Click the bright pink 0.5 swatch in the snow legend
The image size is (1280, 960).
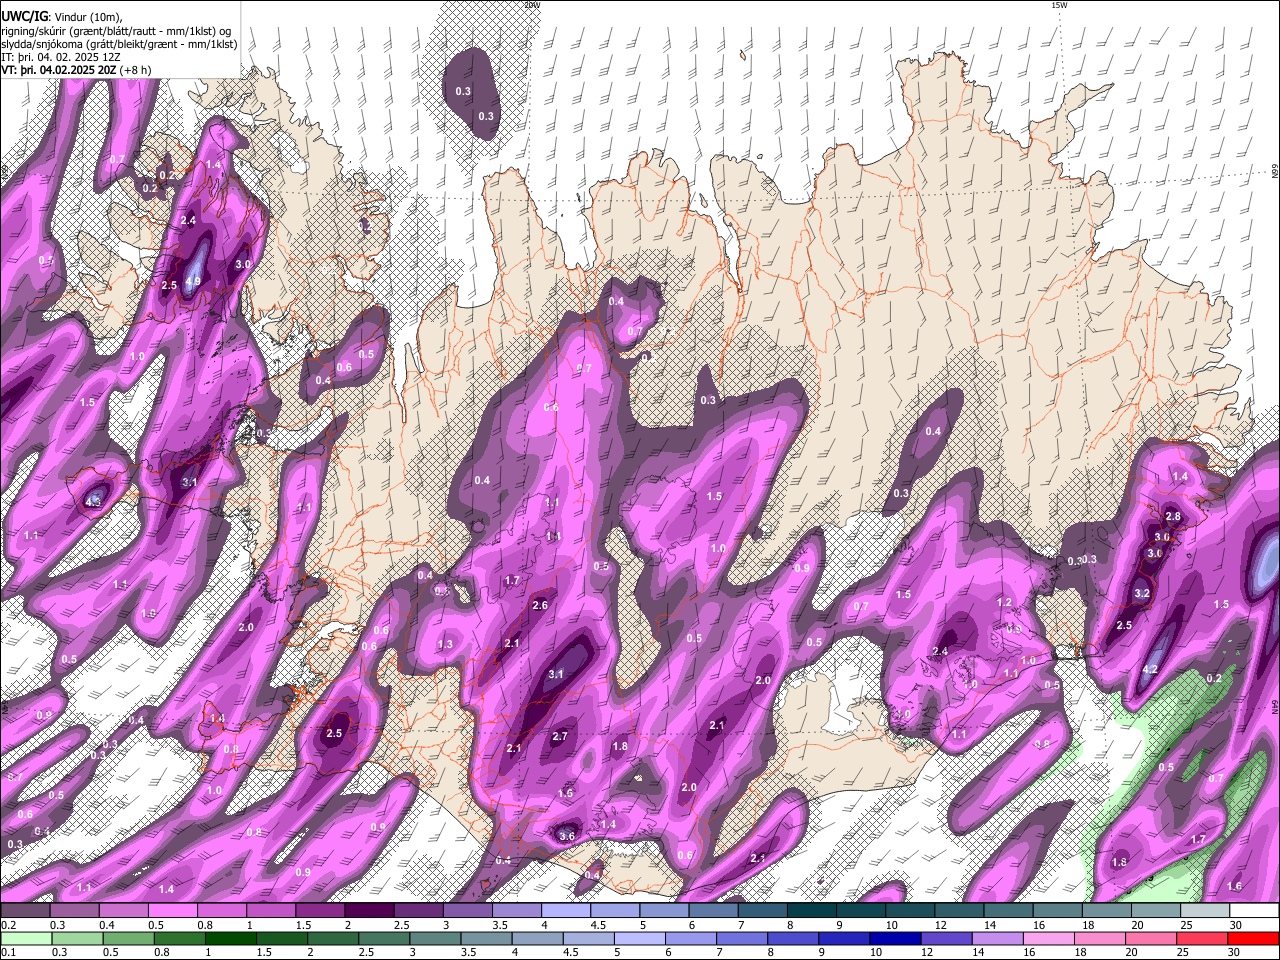pos(174,911)
